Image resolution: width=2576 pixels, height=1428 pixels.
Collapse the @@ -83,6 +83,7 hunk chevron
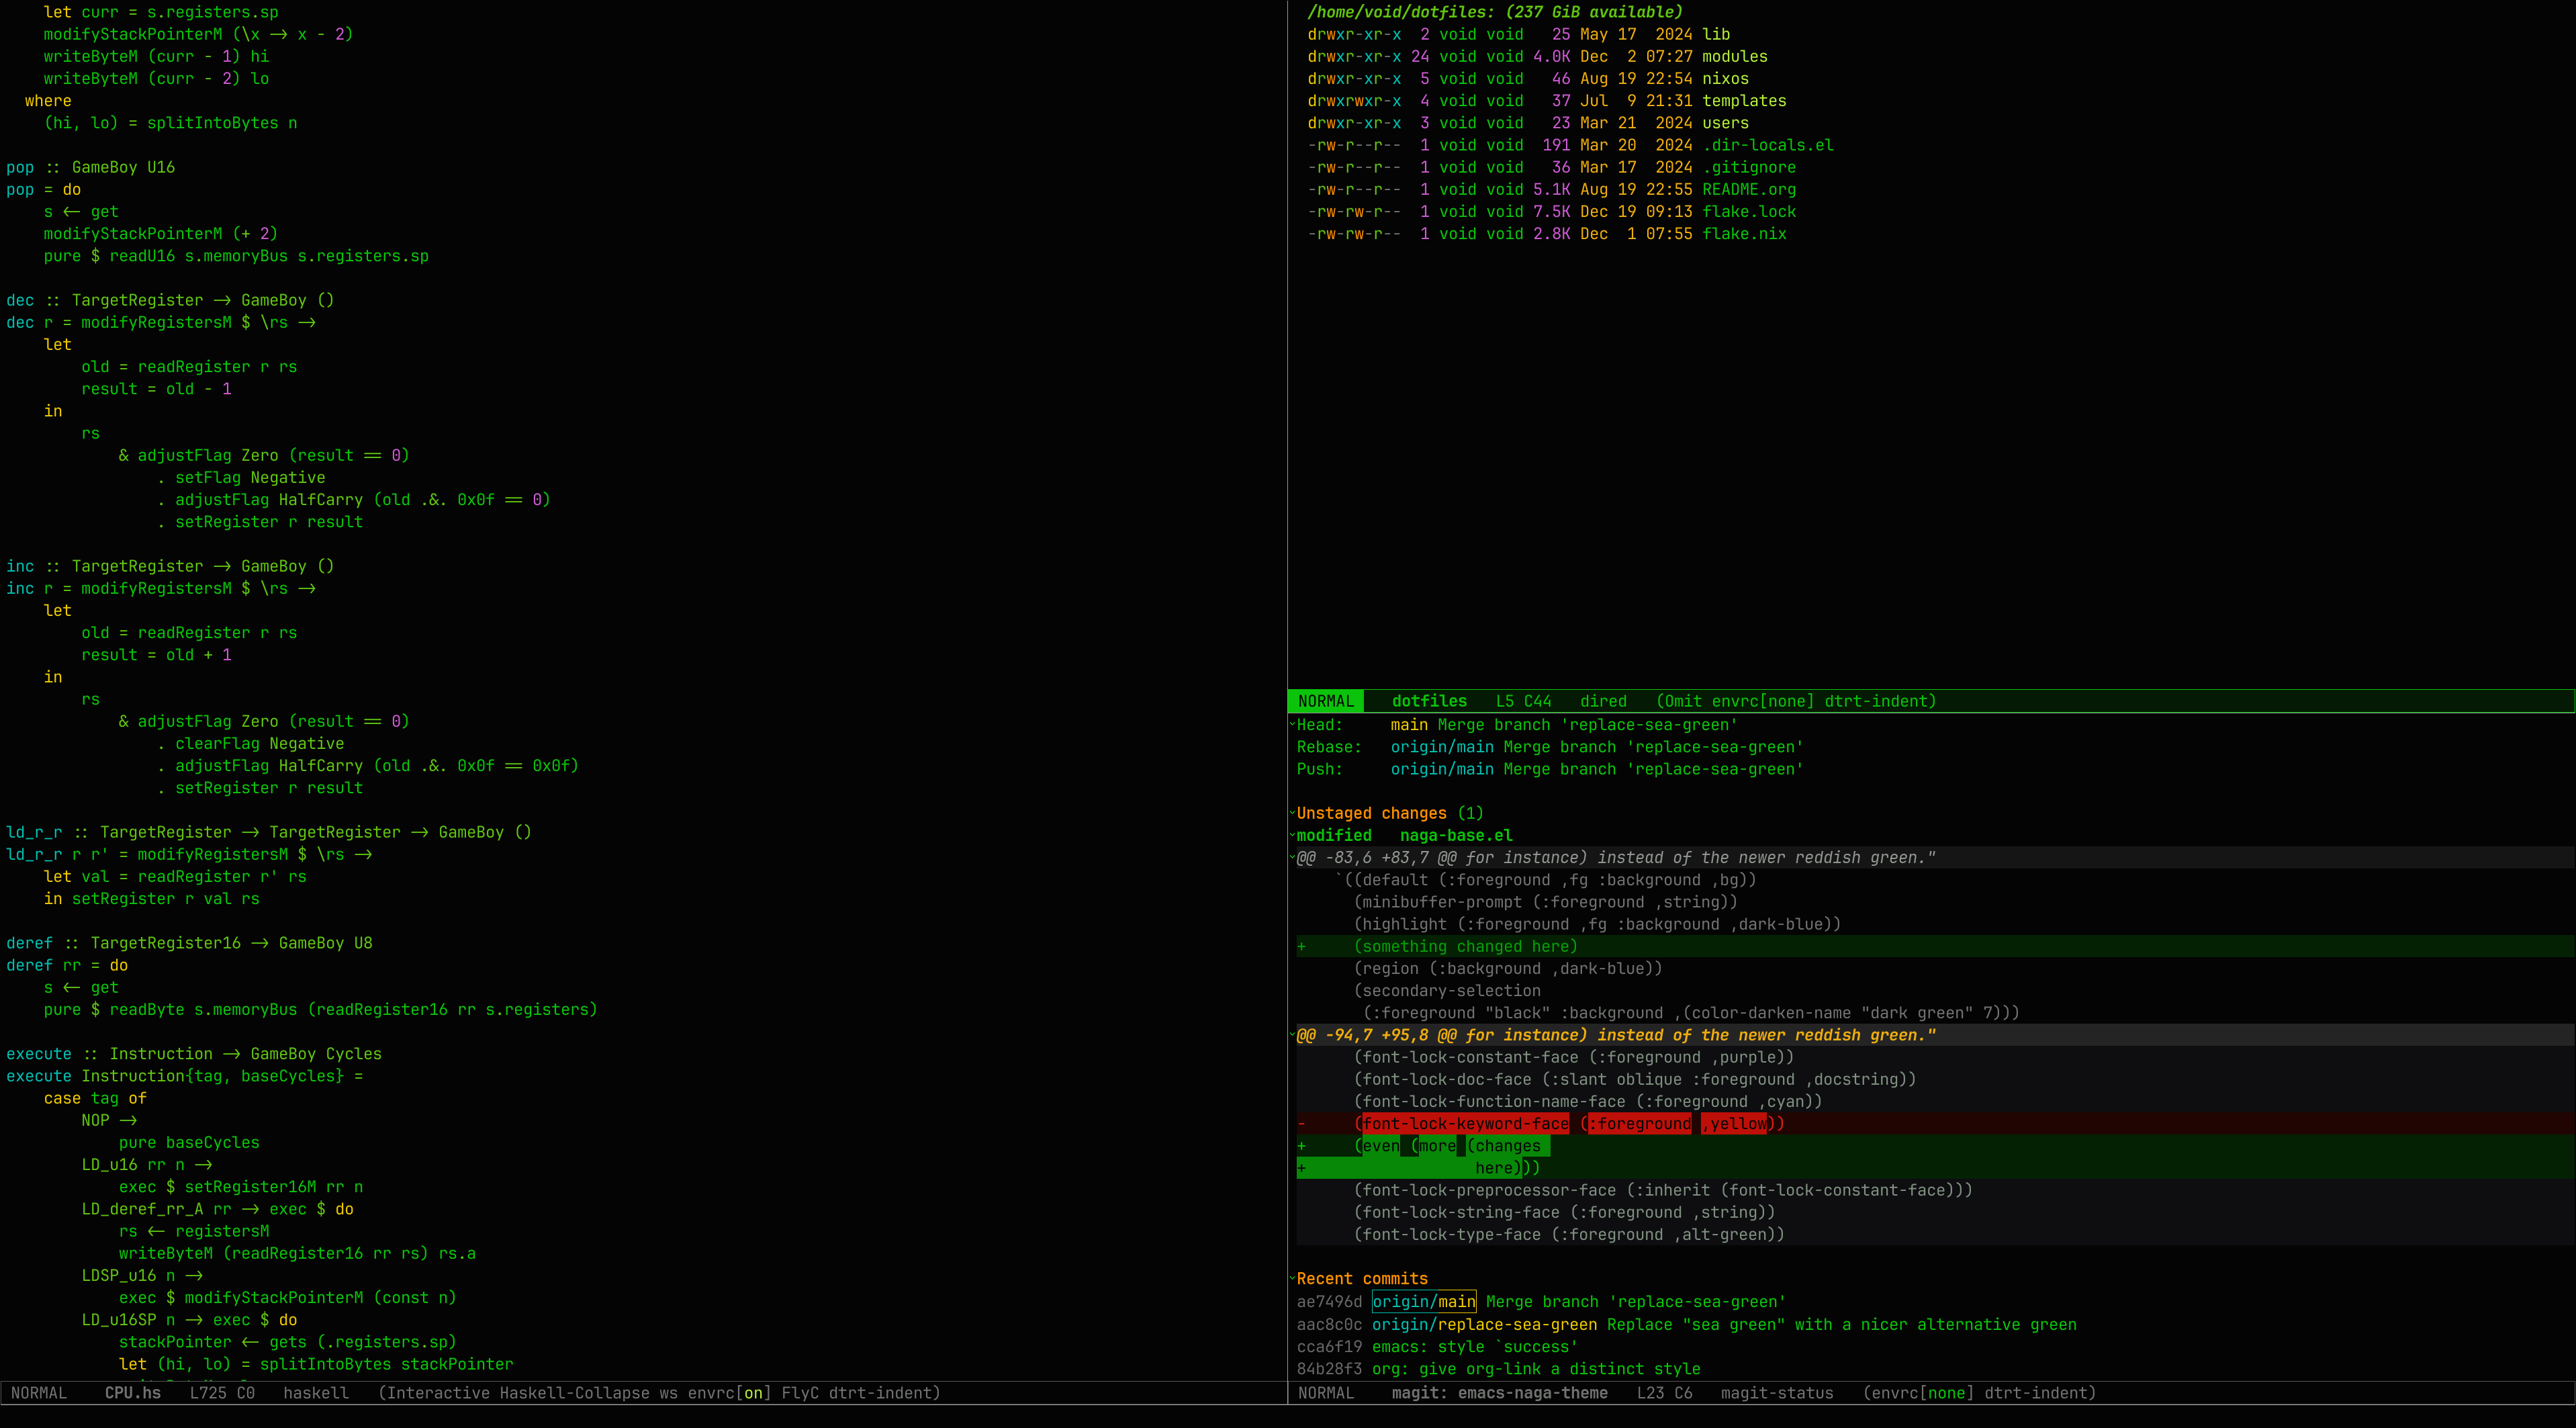tap(1292, 857)
